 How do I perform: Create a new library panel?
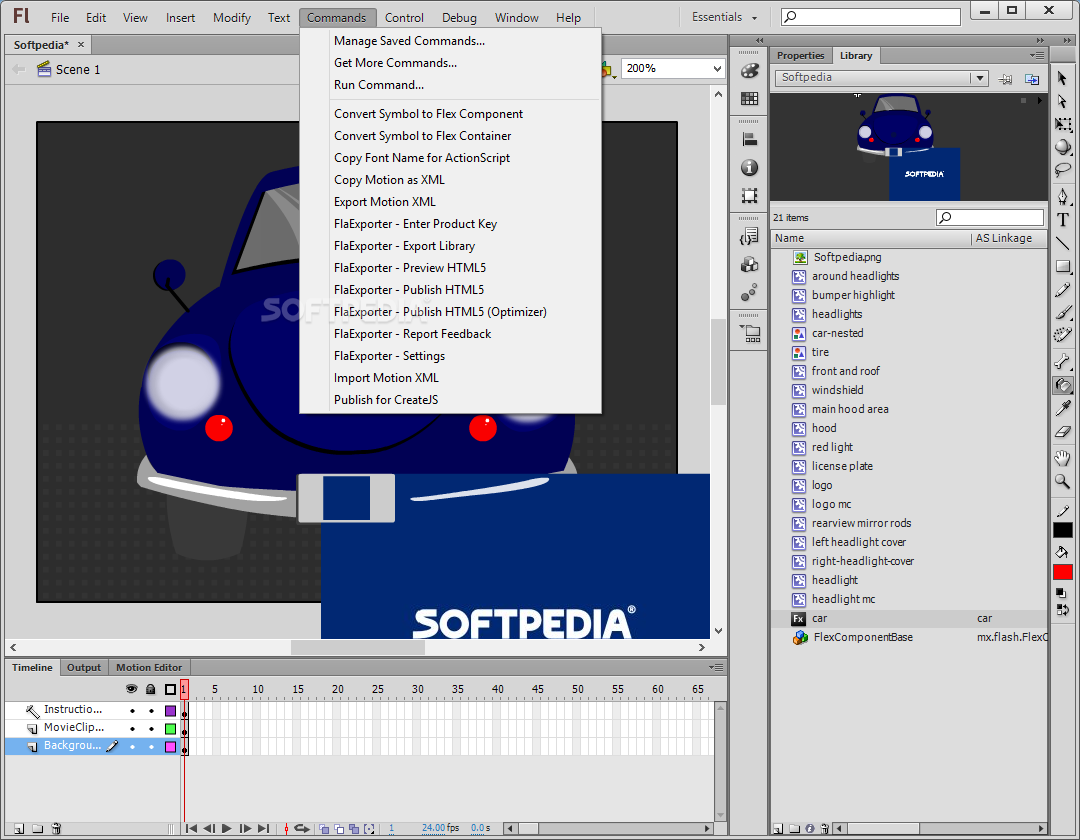click(1032, 79)
